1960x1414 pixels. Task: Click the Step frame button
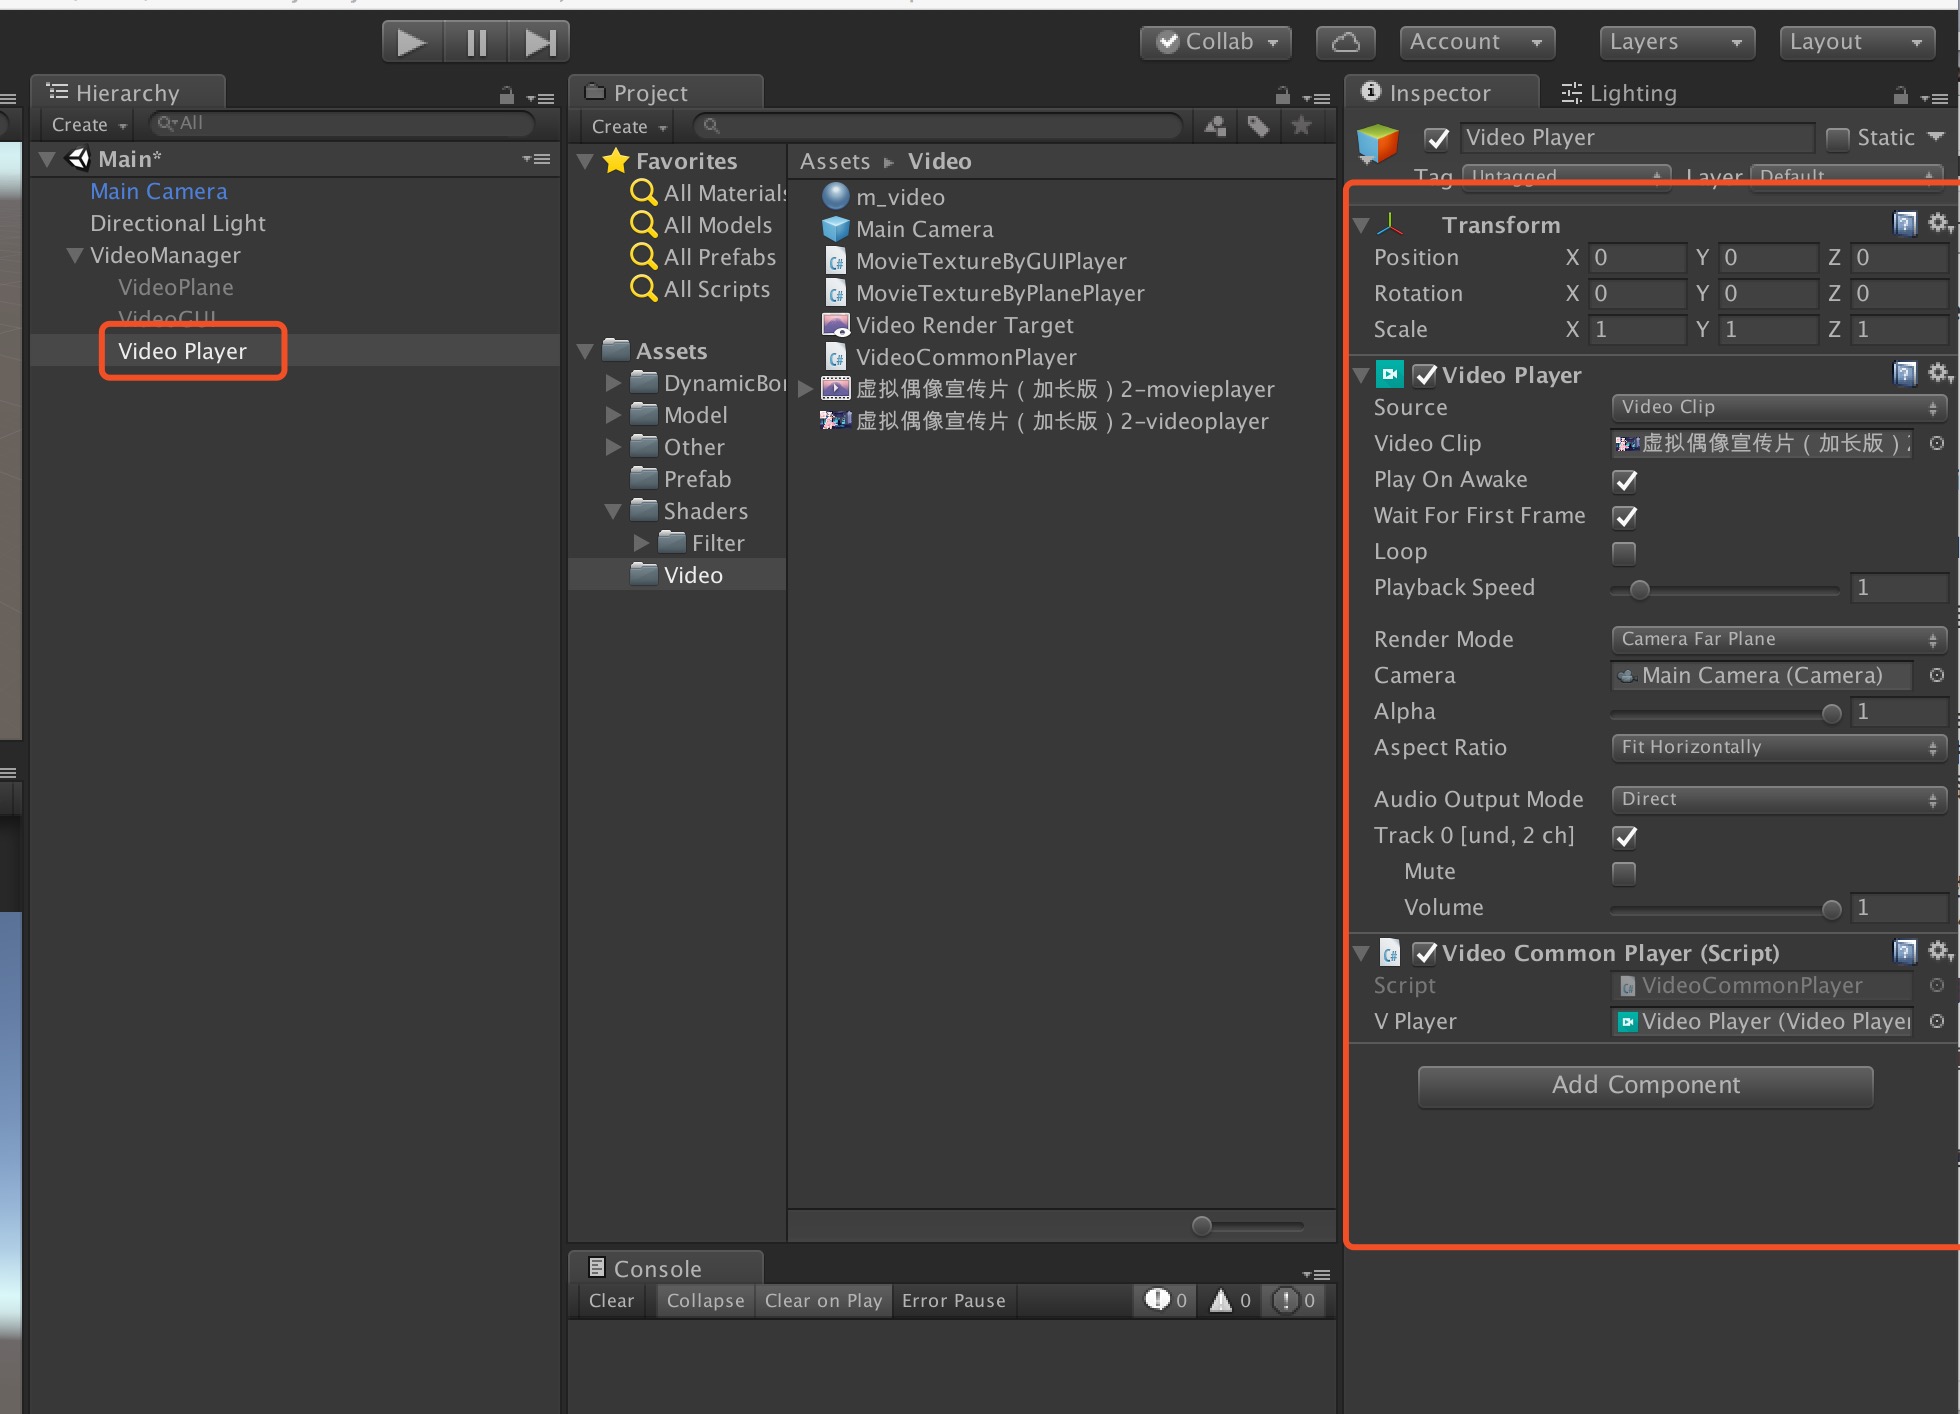(x=539, y=41)
